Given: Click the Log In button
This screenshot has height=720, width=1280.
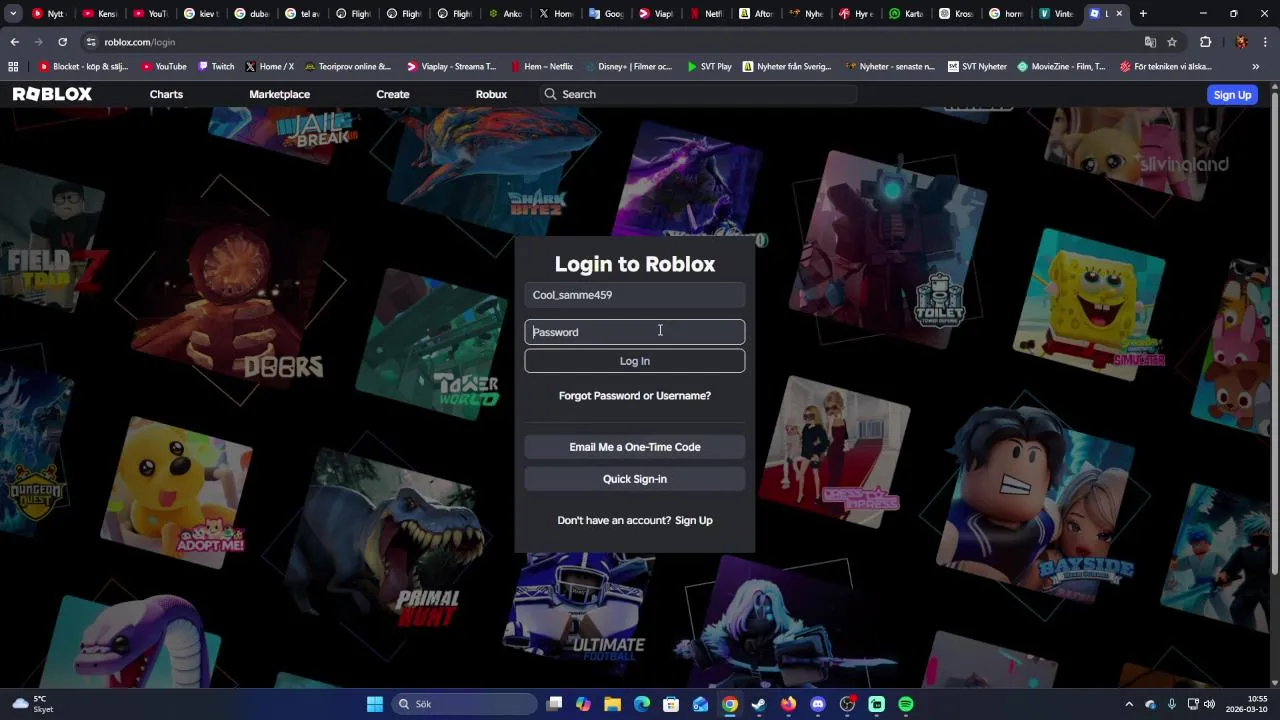Looking at the screenshot, I should tap(635, 361).
